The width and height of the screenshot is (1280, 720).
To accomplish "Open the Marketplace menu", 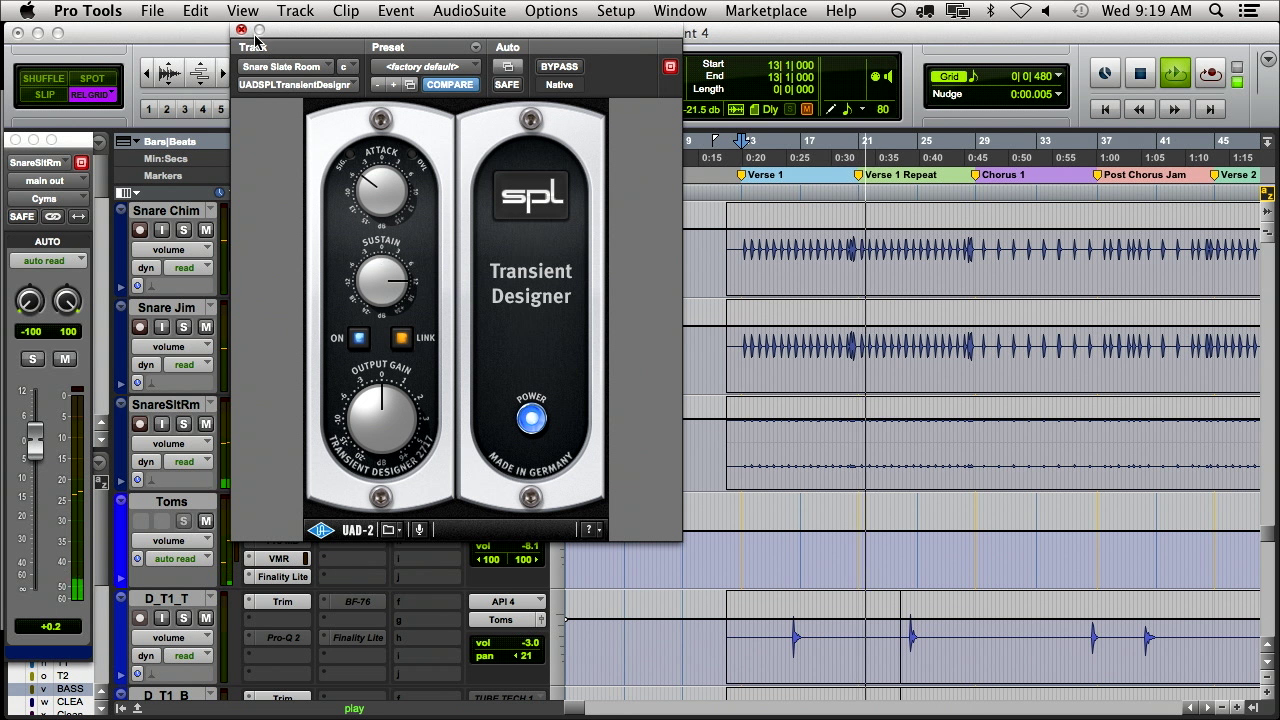I will (x=766, y=11).
